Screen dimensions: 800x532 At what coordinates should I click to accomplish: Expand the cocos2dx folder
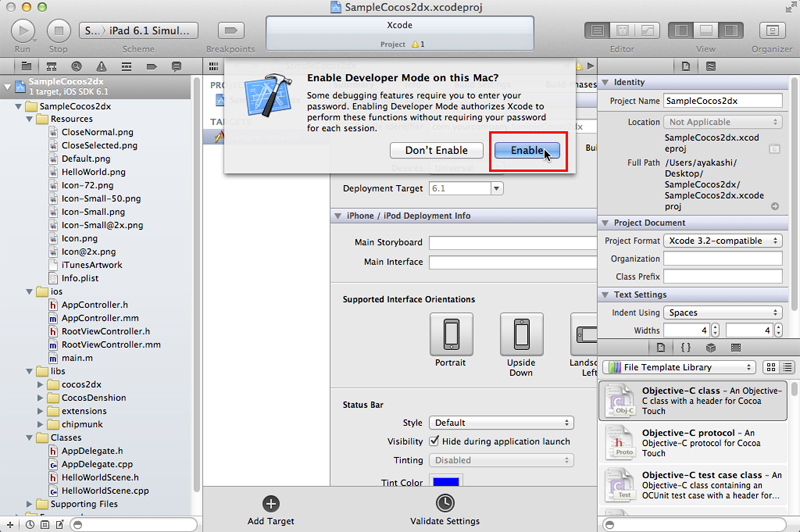[40, 385]
